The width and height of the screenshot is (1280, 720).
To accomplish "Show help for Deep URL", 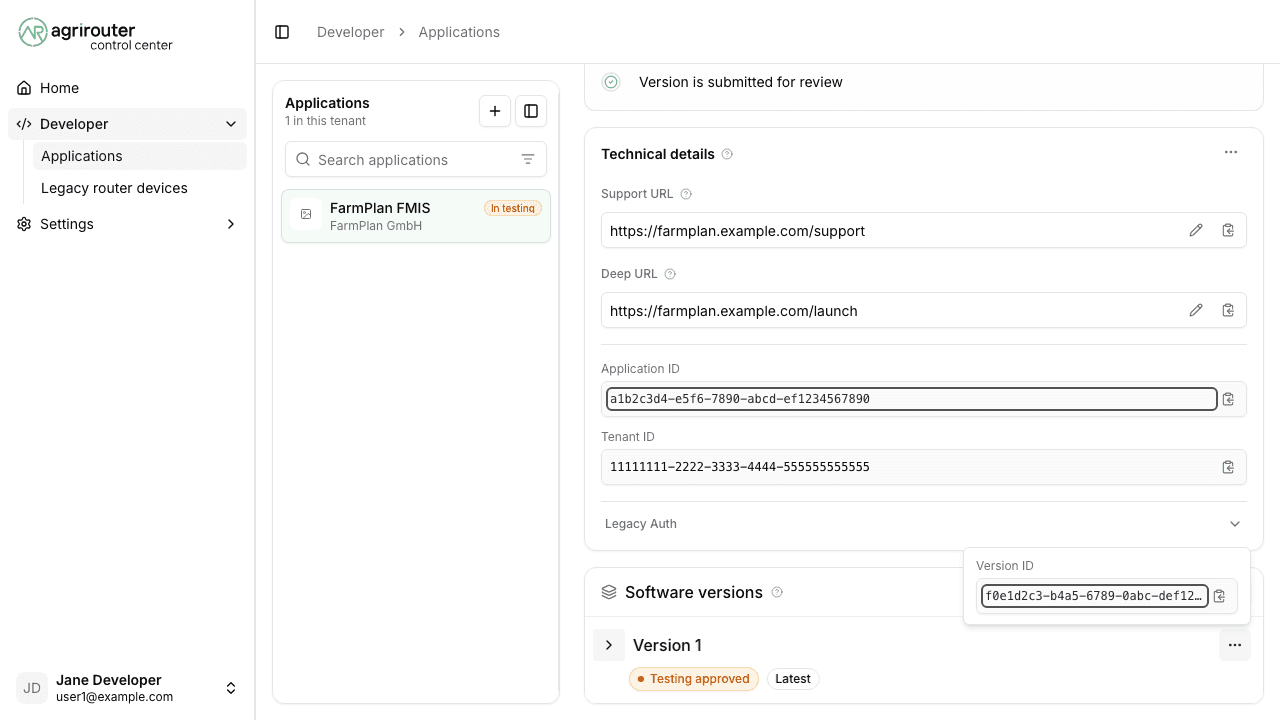I will [670, 274].
